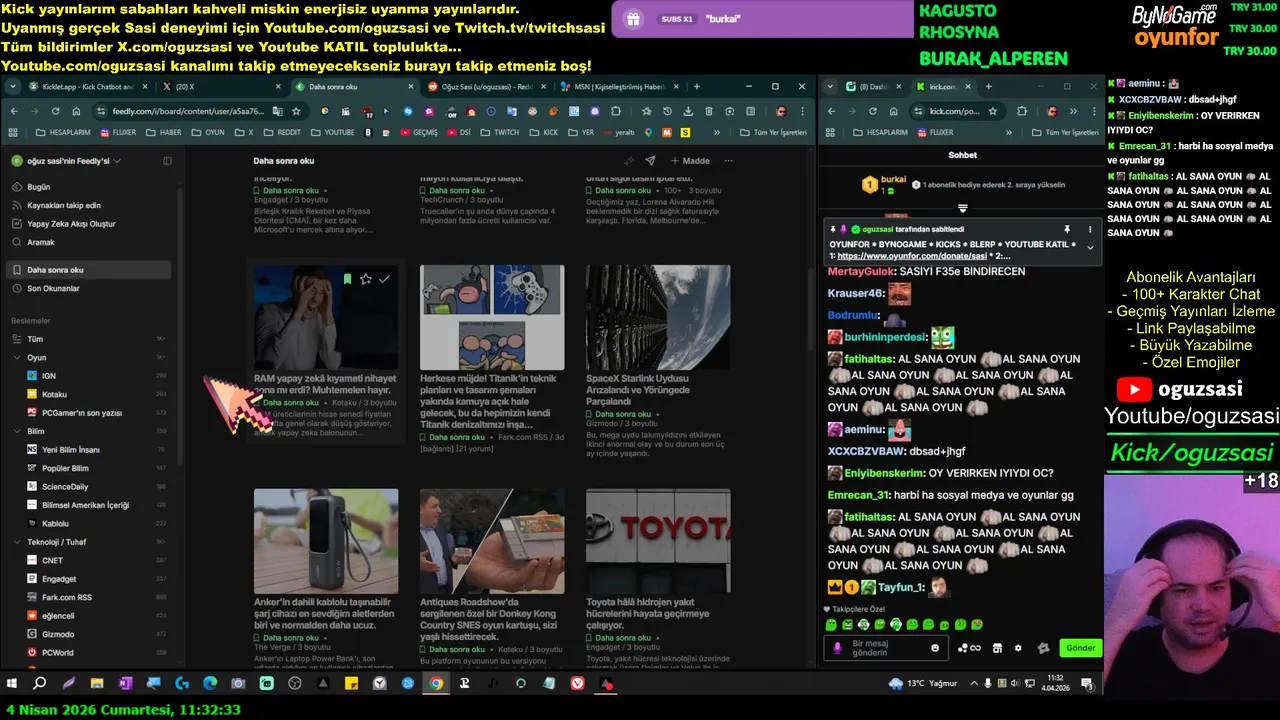Send the message with Gönder
This screenshot has height=720, width=1280.
click(1080, 648)
